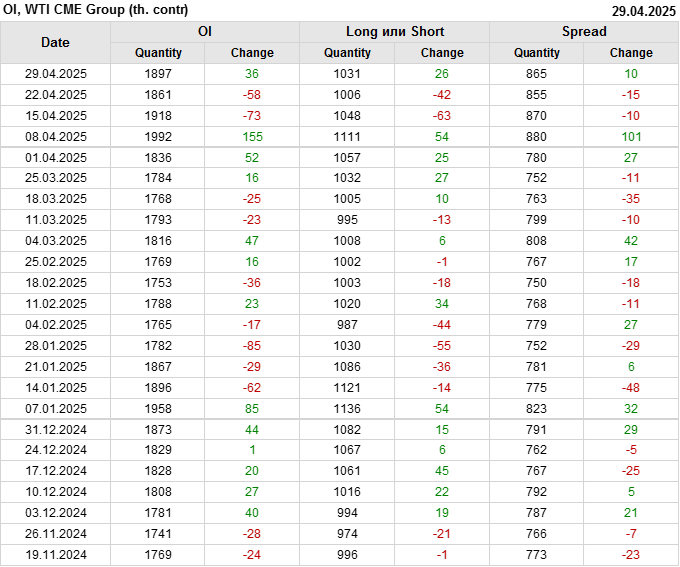Click the 07.01.2025 date cell
Screen dimensions: 680x567
tap(56, 408)
